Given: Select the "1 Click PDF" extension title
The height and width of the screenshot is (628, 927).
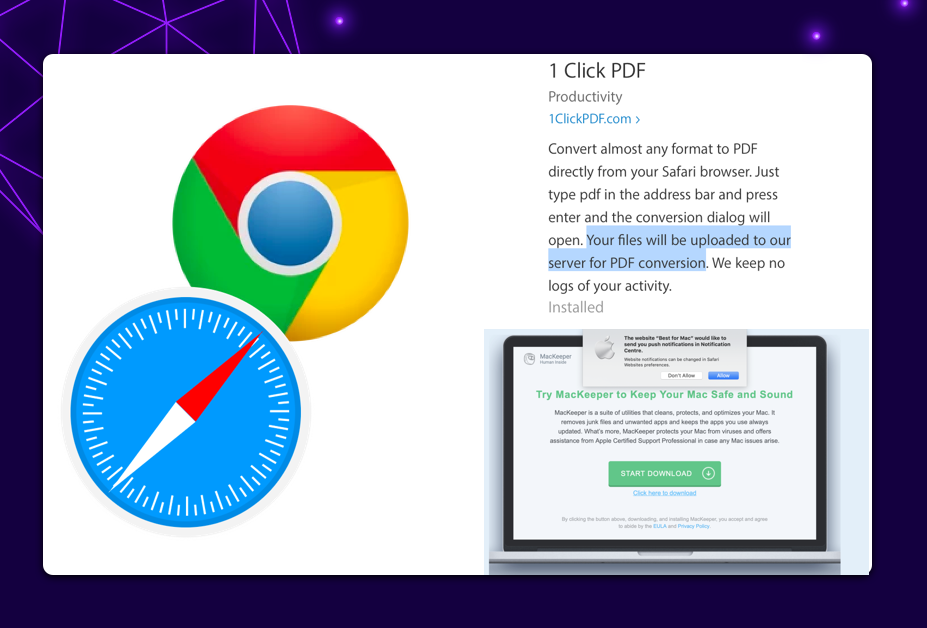Looking at the screenshot, I should tap(597, 71).
